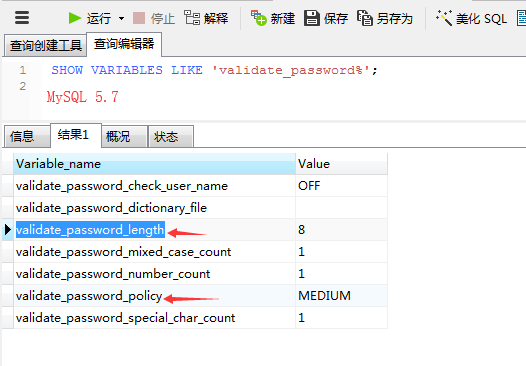Viewport: 526px width, 366px height.
Task: Select the OFF value cell
Action: coord(341,186)
